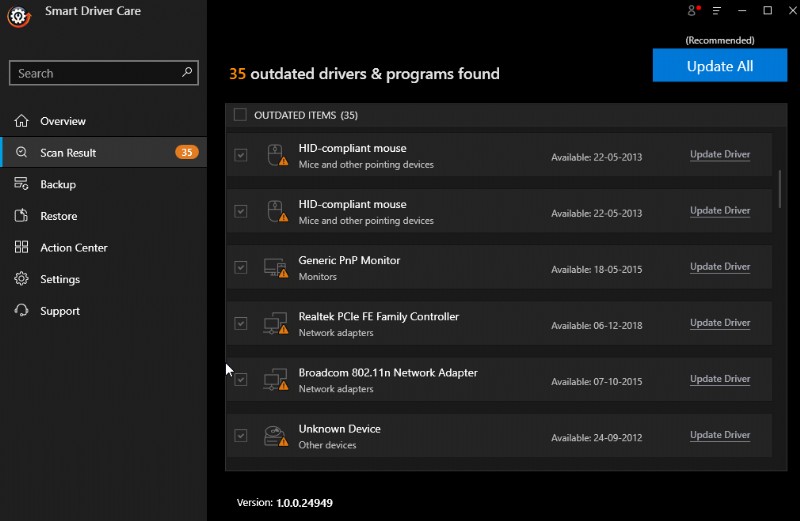Image resolution: width=800 pixels, height=521 pixels.
Task: Uncheck the Realtek PCIe FE Controller checkbox
Action: click(240, 323)
